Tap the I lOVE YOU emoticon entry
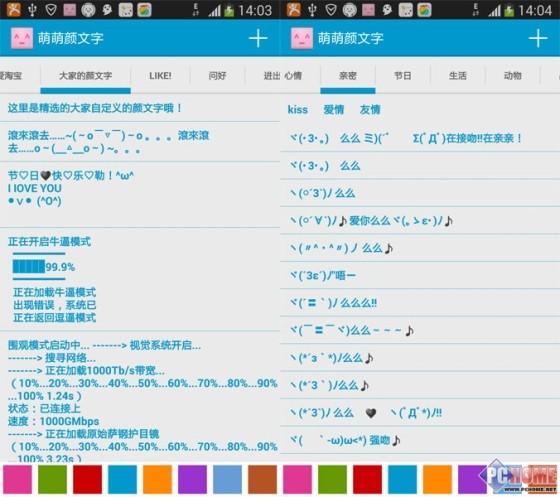Viewport: 560px width, 497px height. click(140, 195)
